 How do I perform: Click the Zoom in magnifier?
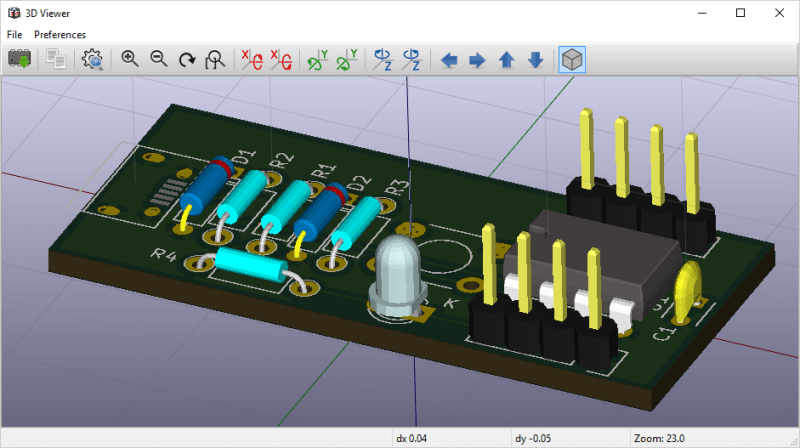tap(130, 60)
